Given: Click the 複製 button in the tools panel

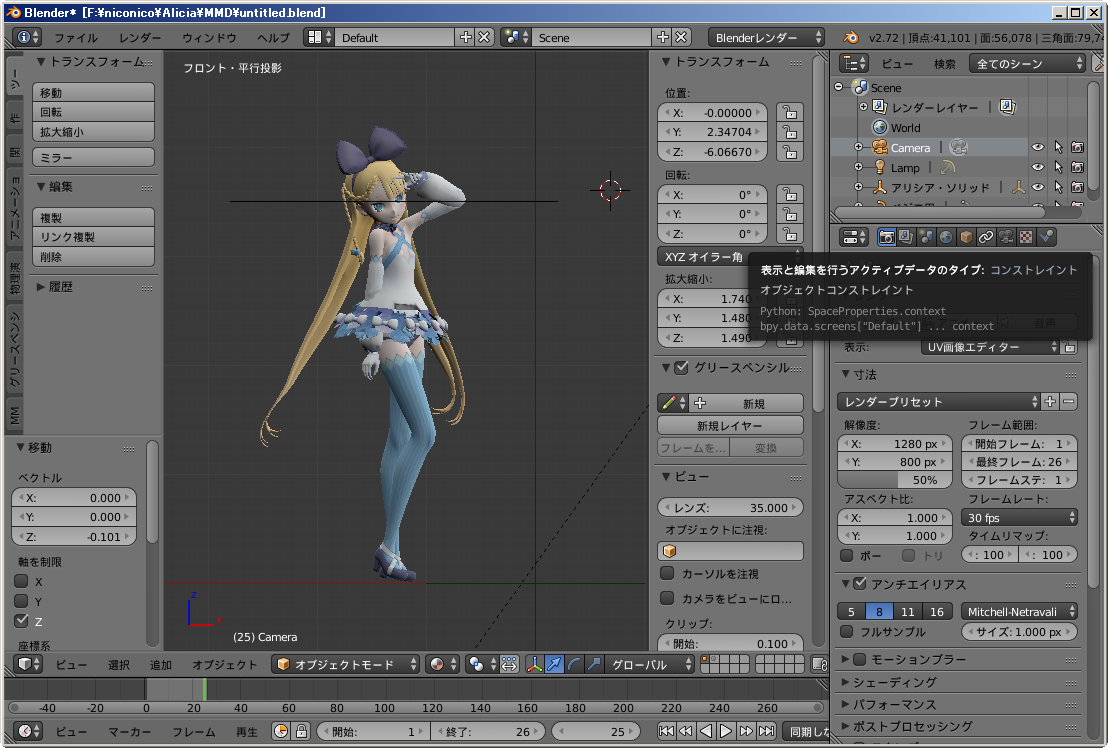Looking at the screenshot, I should point(94,218).
